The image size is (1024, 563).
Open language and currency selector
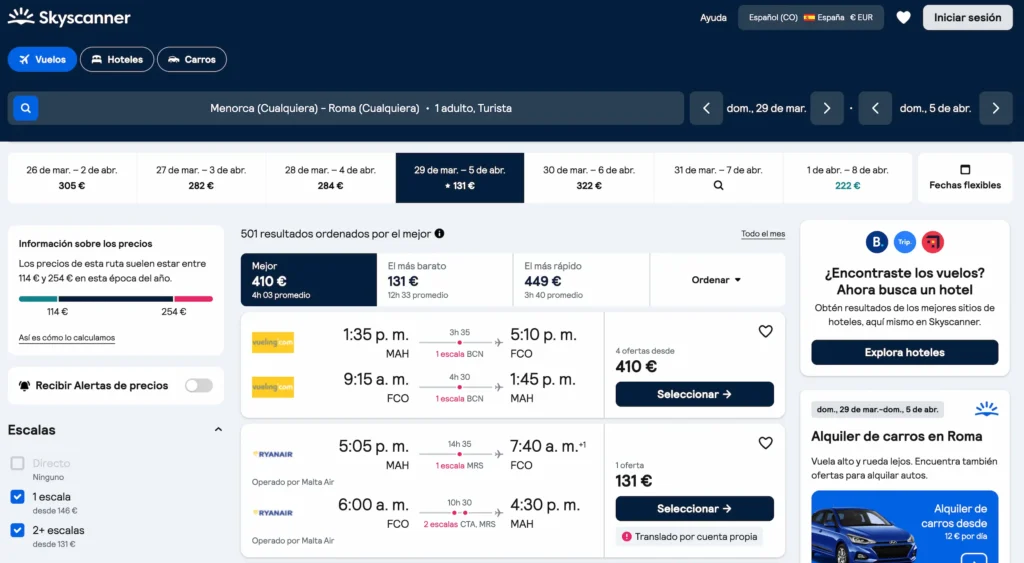[810, 18]
